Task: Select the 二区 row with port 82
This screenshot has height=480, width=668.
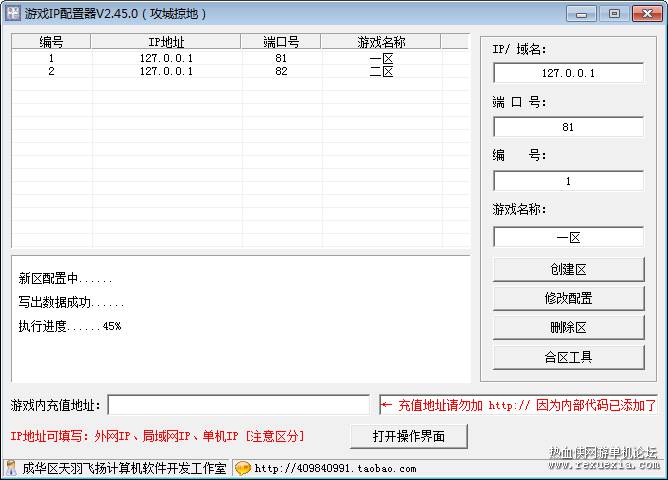Action: point(241,71)
